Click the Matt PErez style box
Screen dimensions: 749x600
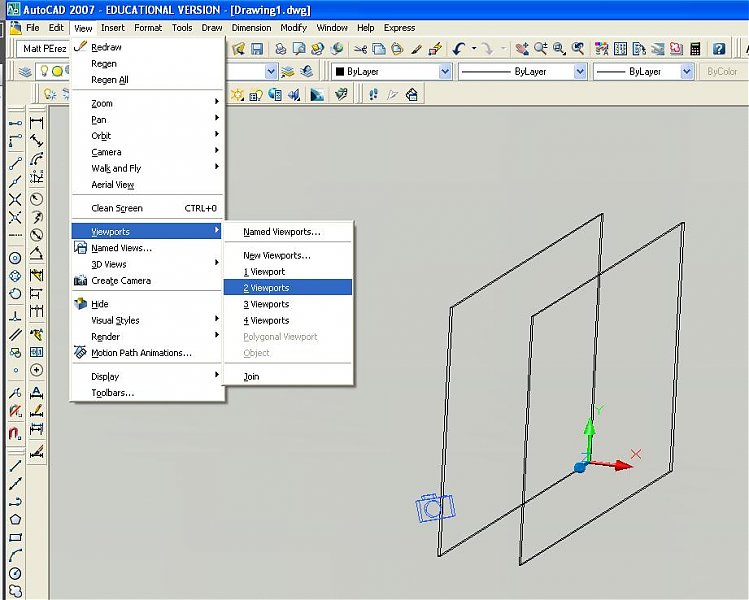point(44,48)
